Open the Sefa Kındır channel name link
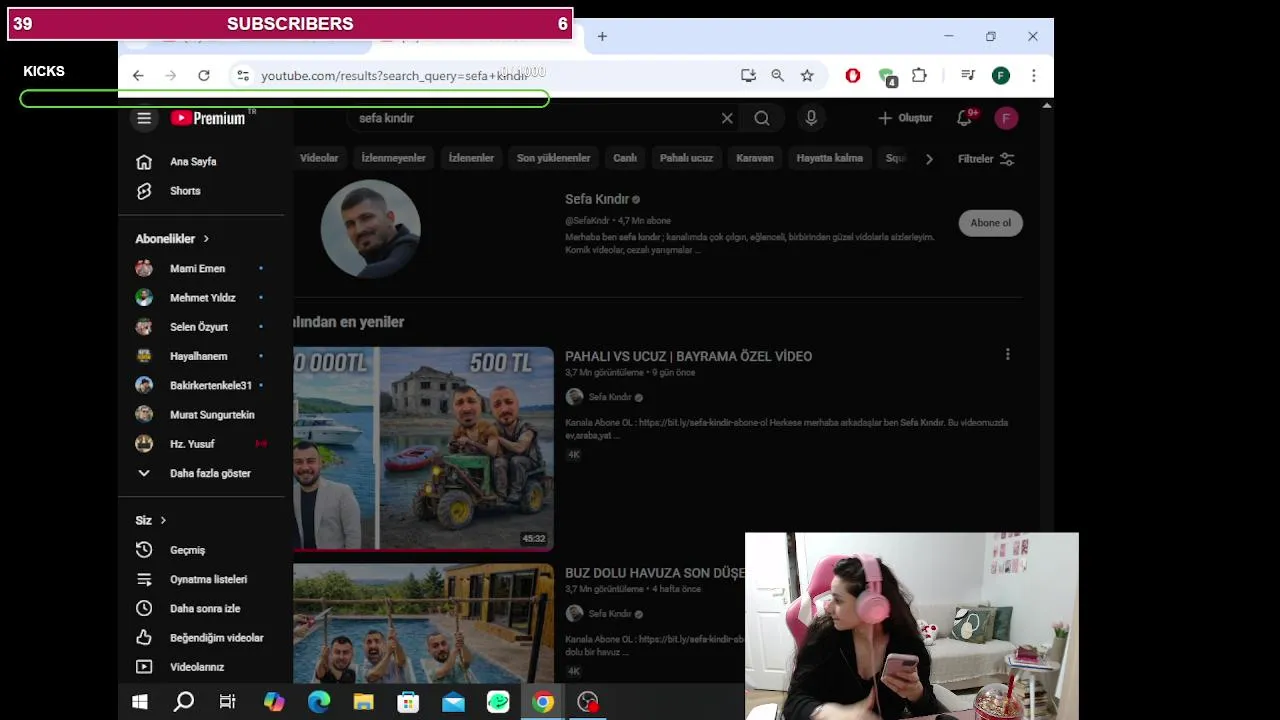1280x720 pixels. (x=597, y=199)
